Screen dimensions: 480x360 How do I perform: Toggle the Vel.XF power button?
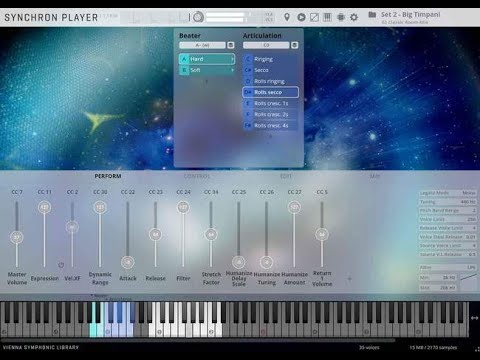coord(61,265)
